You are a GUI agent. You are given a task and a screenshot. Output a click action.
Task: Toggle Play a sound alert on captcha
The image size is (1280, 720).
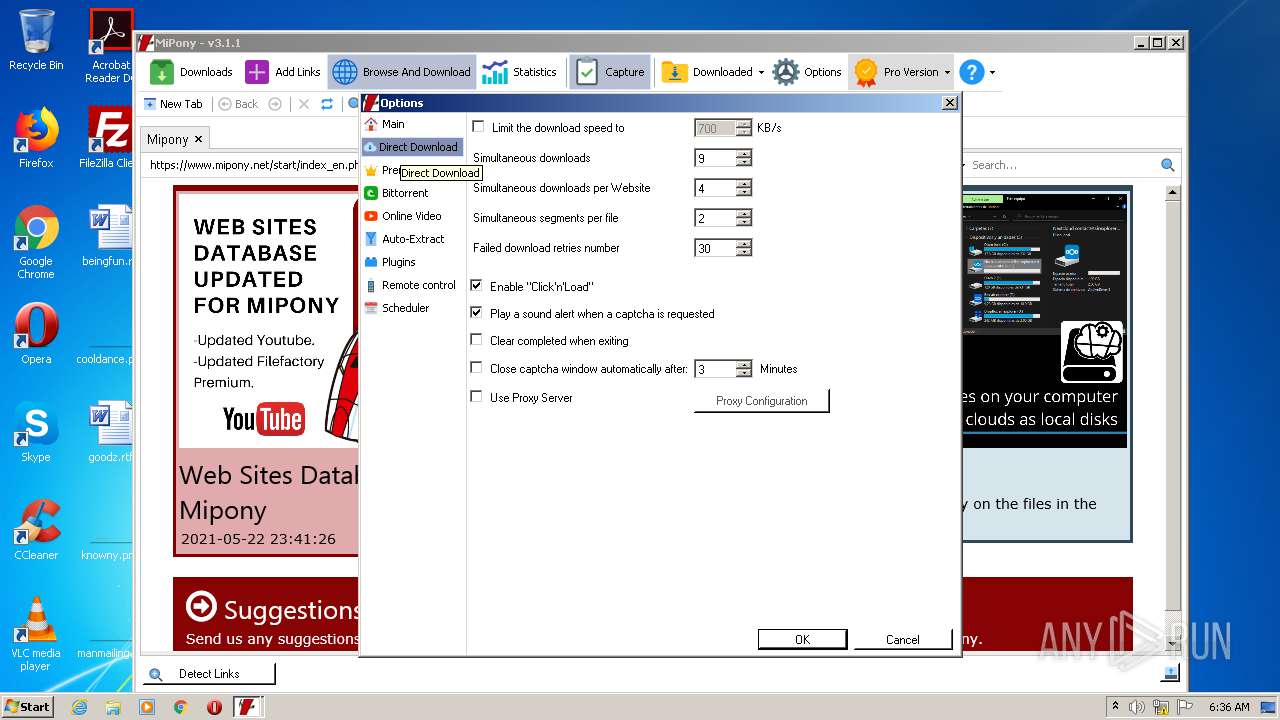tap(477, 313)
